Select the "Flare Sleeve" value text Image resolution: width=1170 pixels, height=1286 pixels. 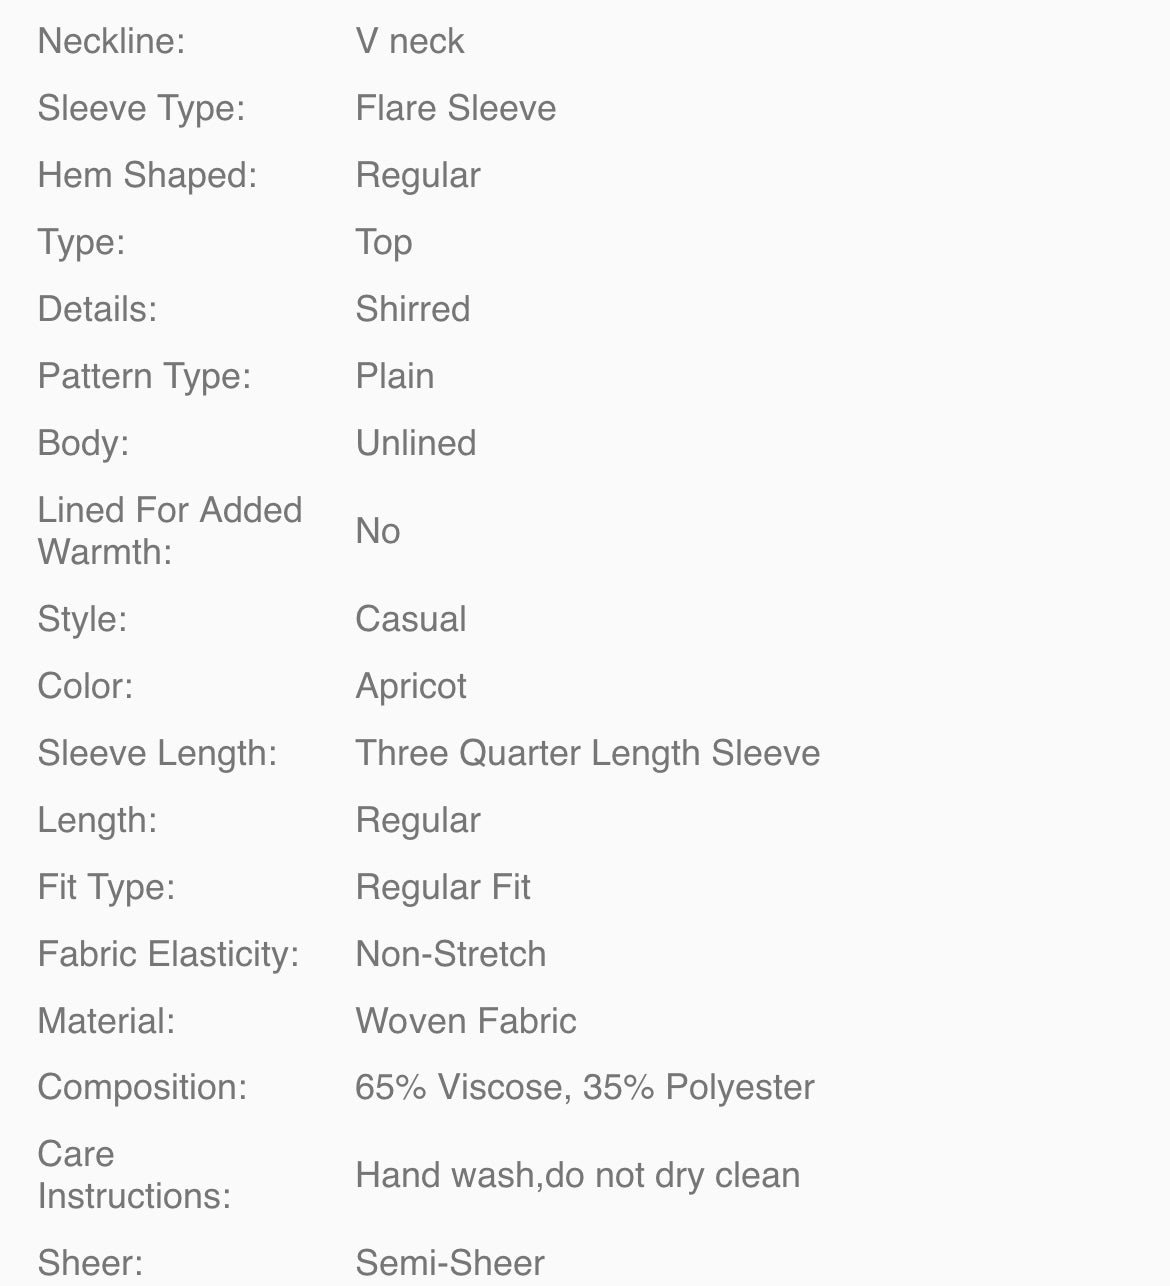click(x=455, y=108)
